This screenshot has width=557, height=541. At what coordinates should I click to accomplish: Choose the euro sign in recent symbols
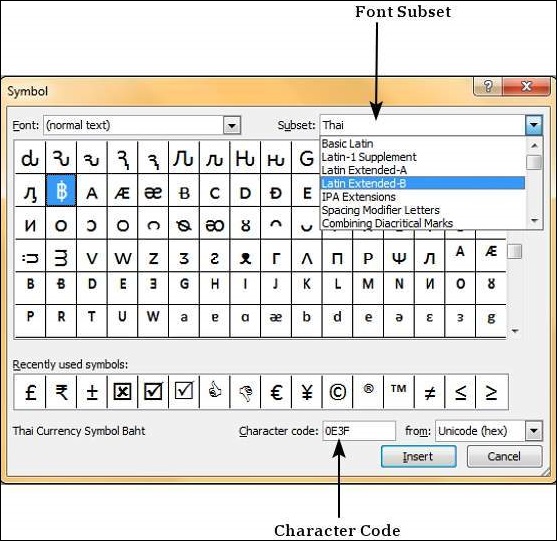276,392
